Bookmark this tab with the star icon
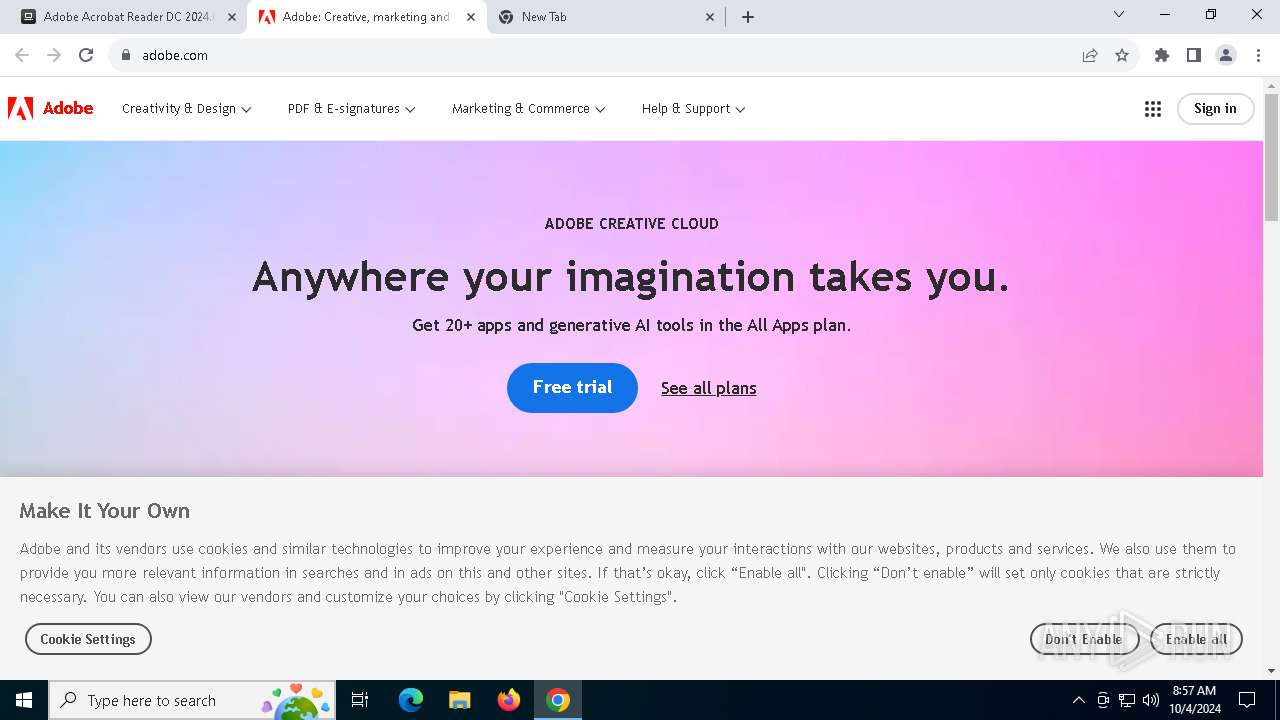 tap(1122, 55)
